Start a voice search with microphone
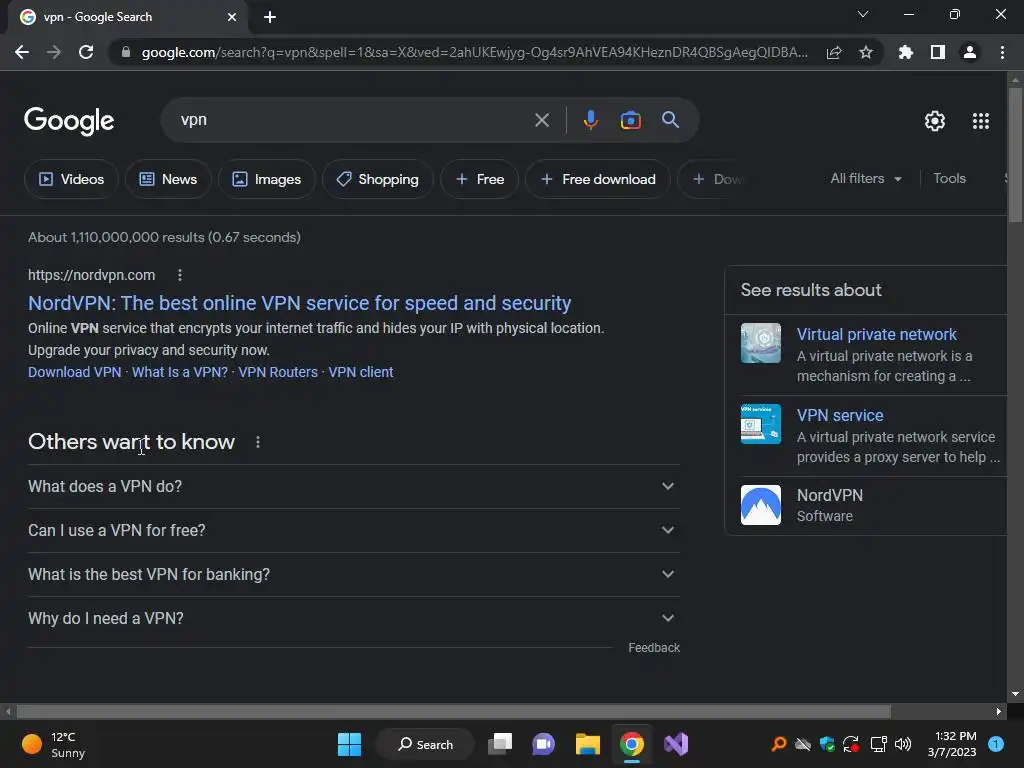The width and height of the screenshot is (1024, 768). [x=590, y=120]
